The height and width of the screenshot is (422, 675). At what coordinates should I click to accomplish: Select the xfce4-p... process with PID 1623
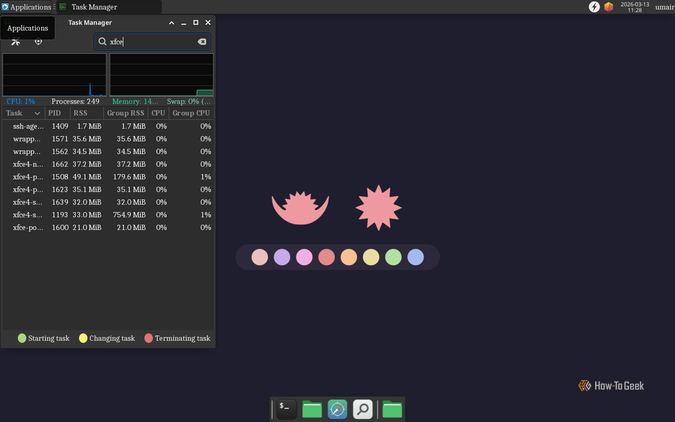pyautogui.click(x=28, y=189)
